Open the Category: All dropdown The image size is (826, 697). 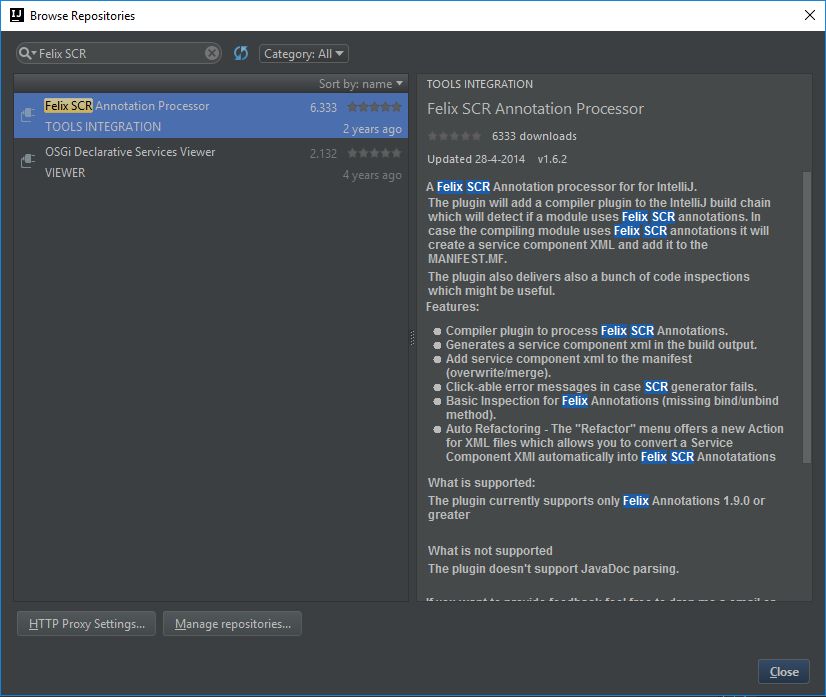pos(303,54)
